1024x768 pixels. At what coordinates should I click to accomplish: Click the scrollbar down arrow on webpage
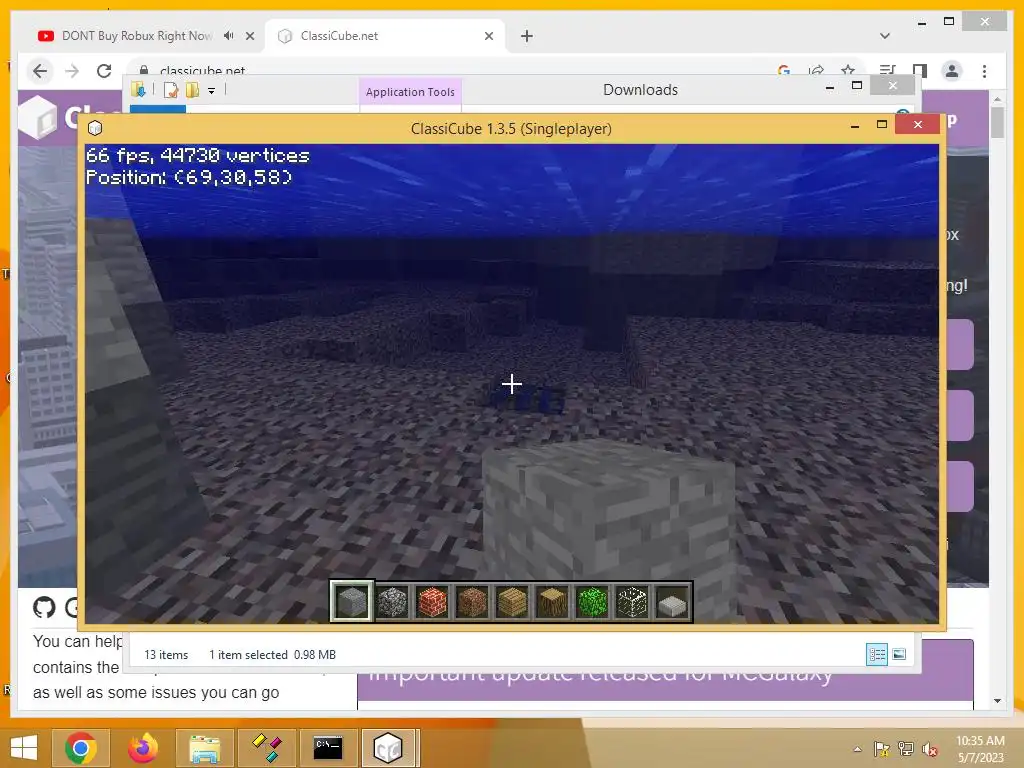997,701
